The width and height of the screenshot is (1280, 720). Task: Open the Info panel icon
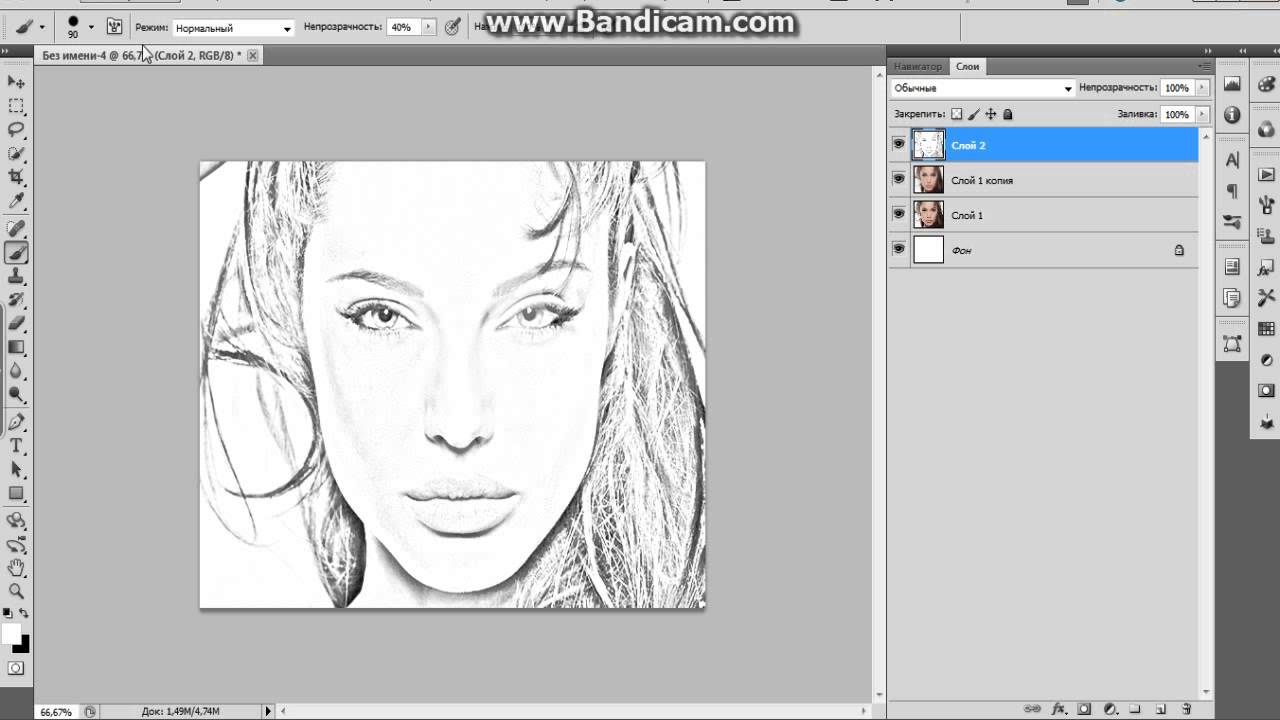pyautogui.click(x=1232, y=115)
